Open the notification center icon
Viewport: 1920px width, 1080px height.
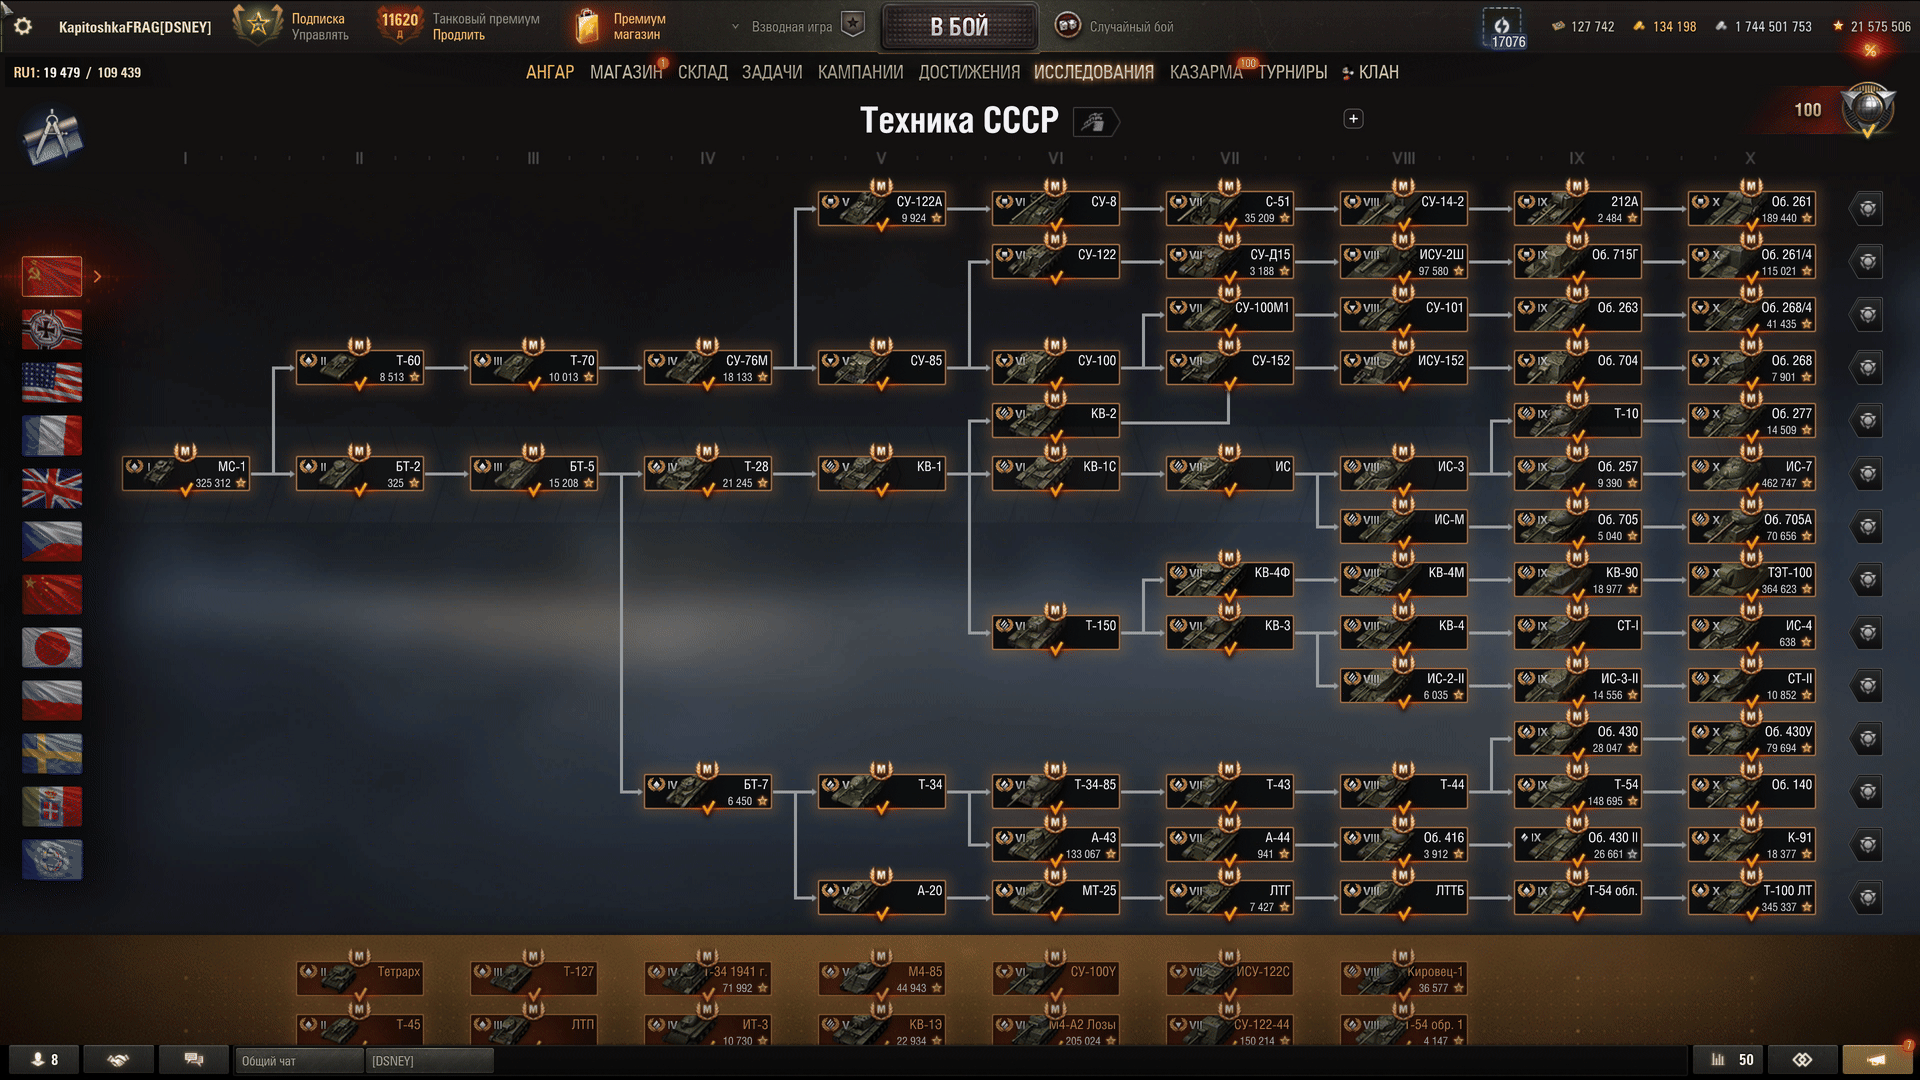click(1876, 1060)
